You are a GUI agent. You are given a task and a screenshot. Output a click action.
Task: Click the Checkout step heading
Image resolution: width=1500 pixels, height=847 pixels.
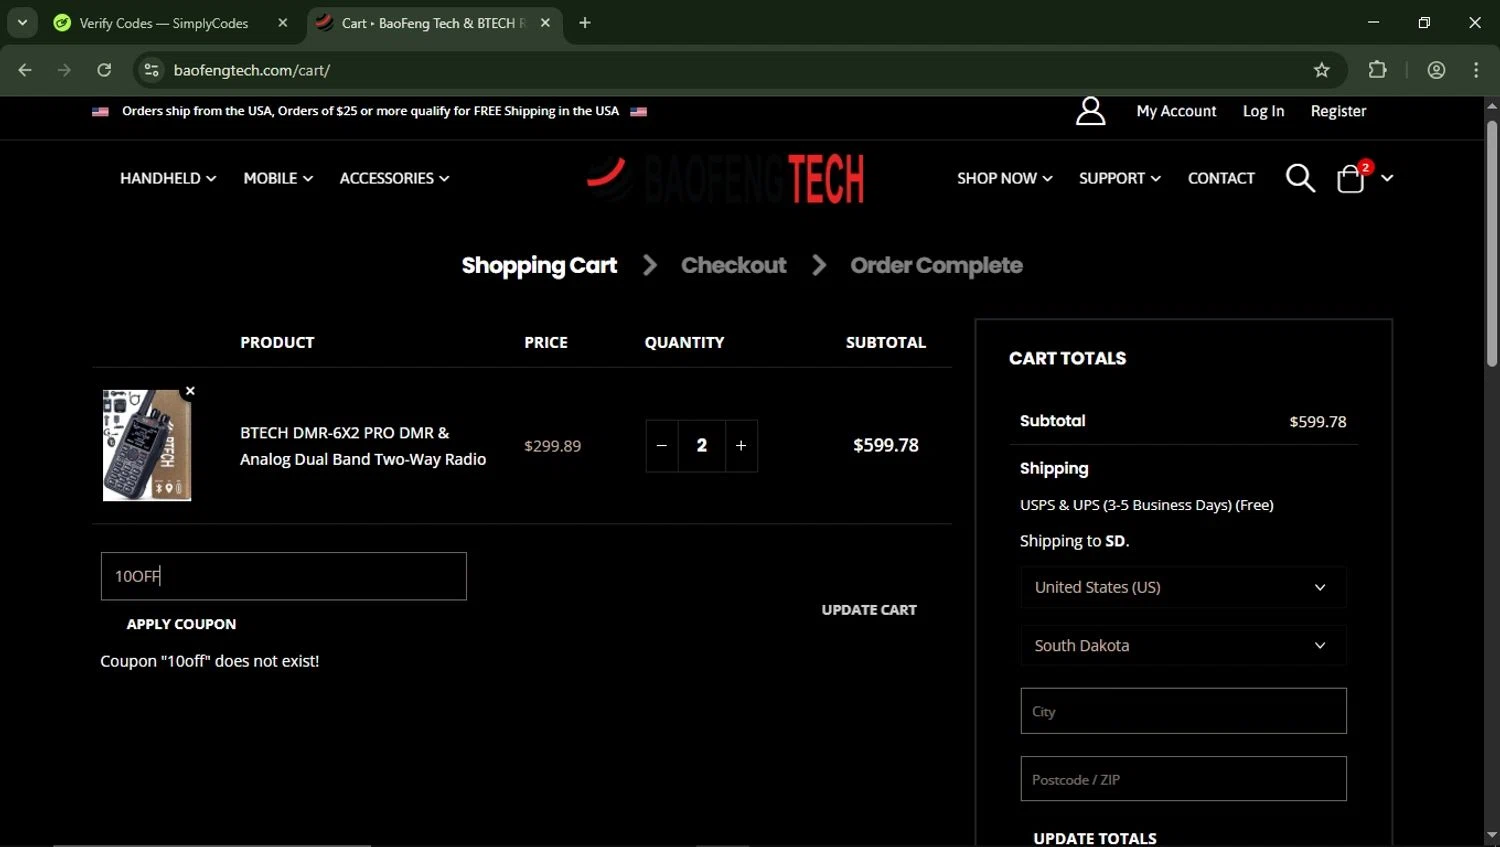(x=734, y=265)
